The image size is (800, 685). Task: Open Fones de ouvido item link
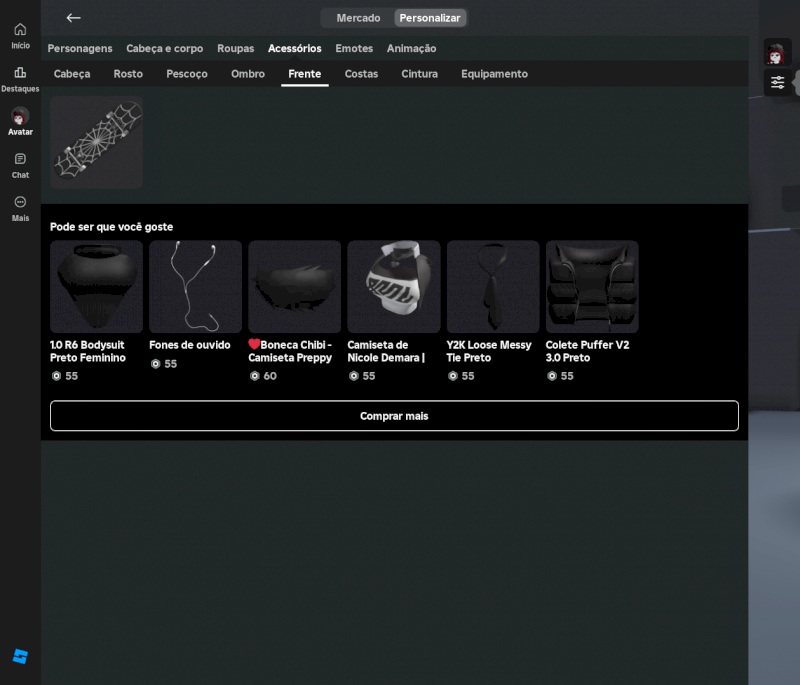(190, 345)
